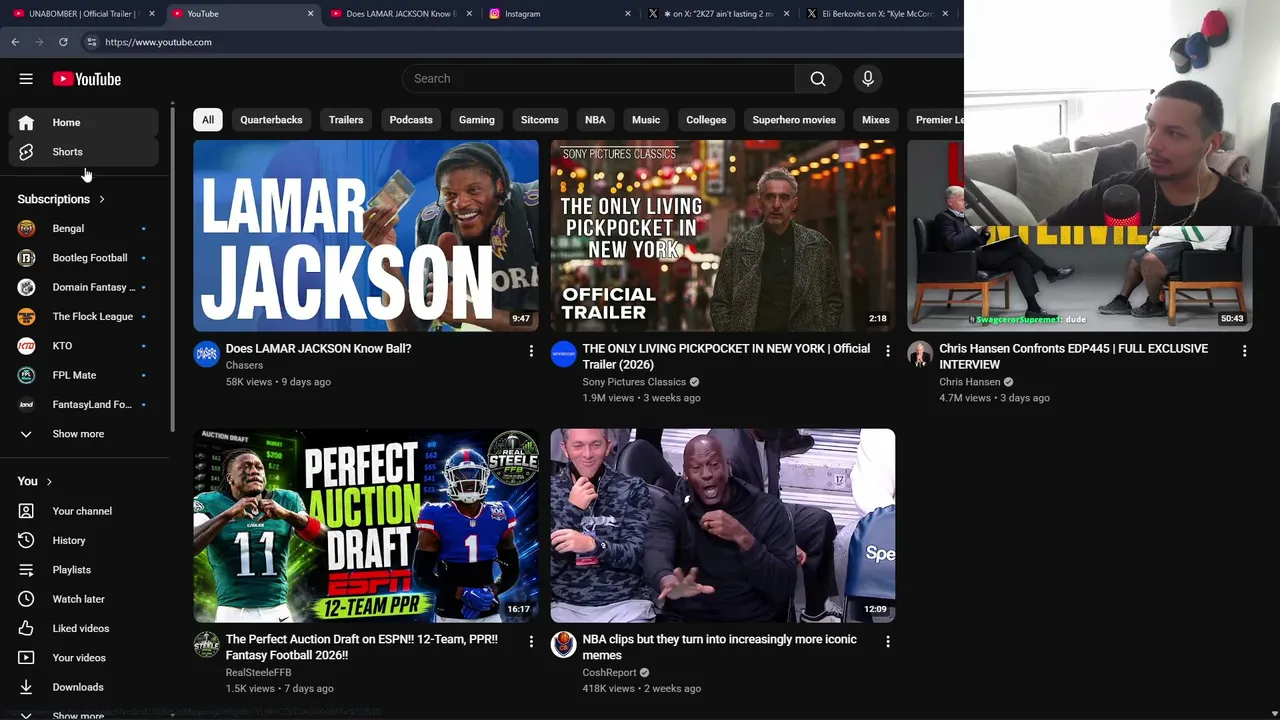Select the Sitcoms filter chip
1280x720 pixels.
click(540, 120)
